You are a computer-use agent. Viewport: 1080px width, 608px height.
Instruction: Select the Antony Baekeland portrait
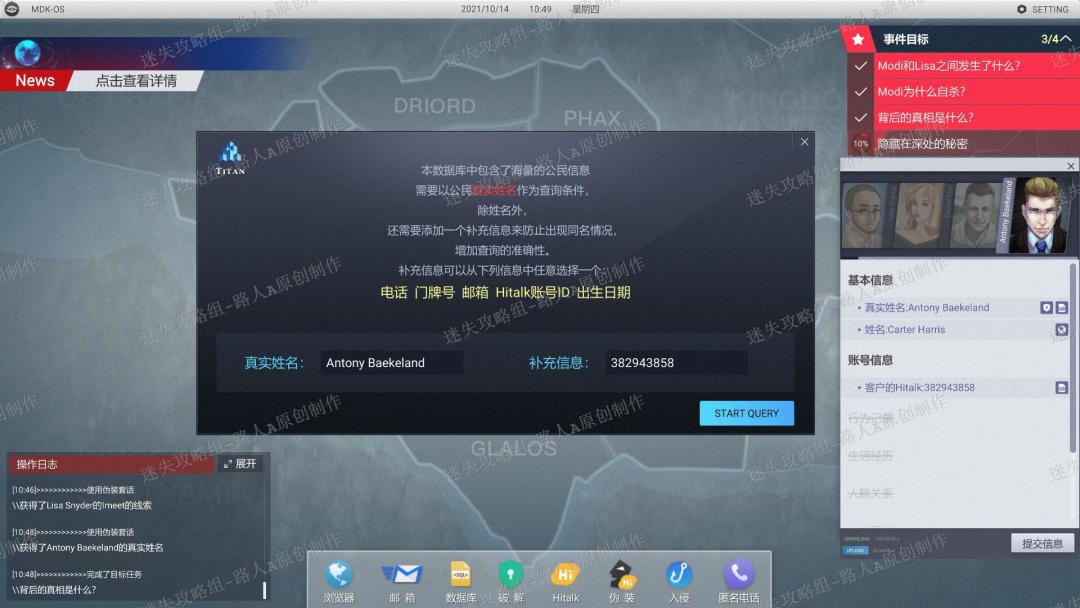tap(1039, 216)
